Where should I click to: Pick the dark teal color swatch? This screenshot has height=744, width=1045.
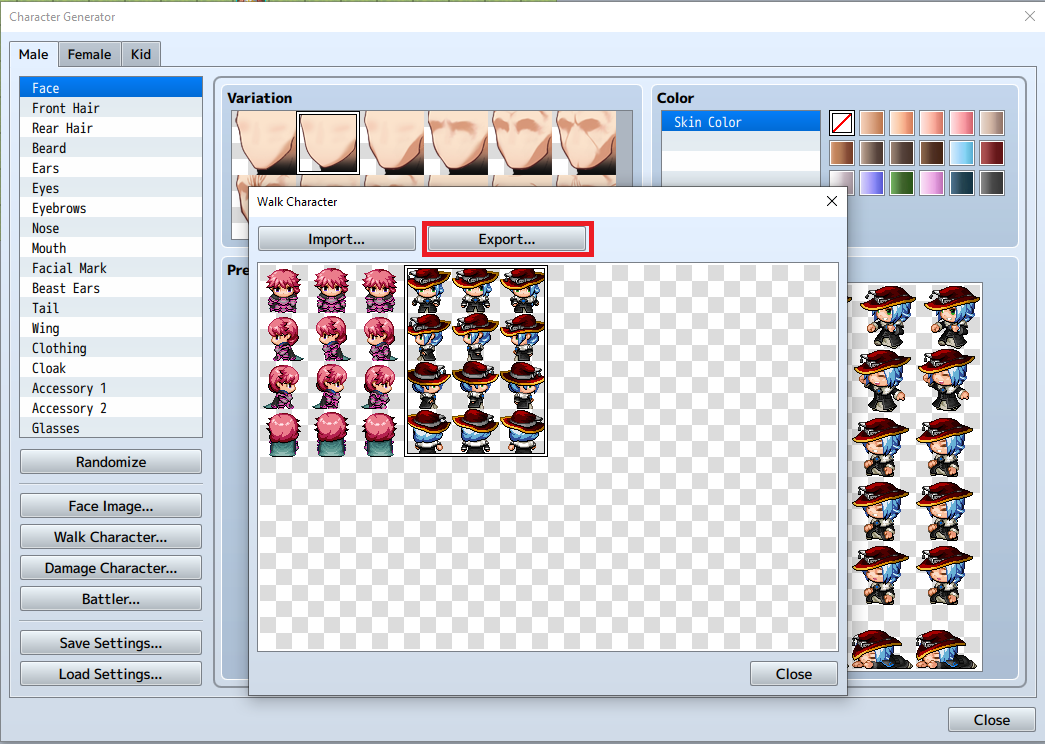tap(962, 183)
